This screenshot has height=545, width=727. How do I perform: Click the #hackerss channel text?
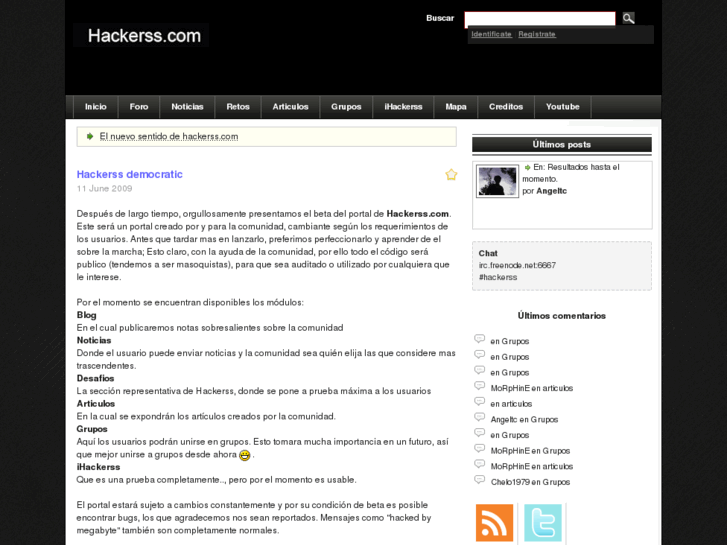(x=498, y=277)
